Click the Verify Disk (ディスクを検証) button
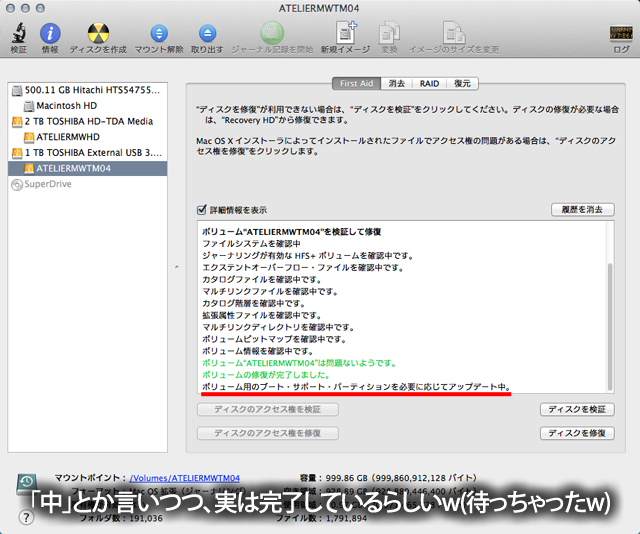 pos(577,409)
